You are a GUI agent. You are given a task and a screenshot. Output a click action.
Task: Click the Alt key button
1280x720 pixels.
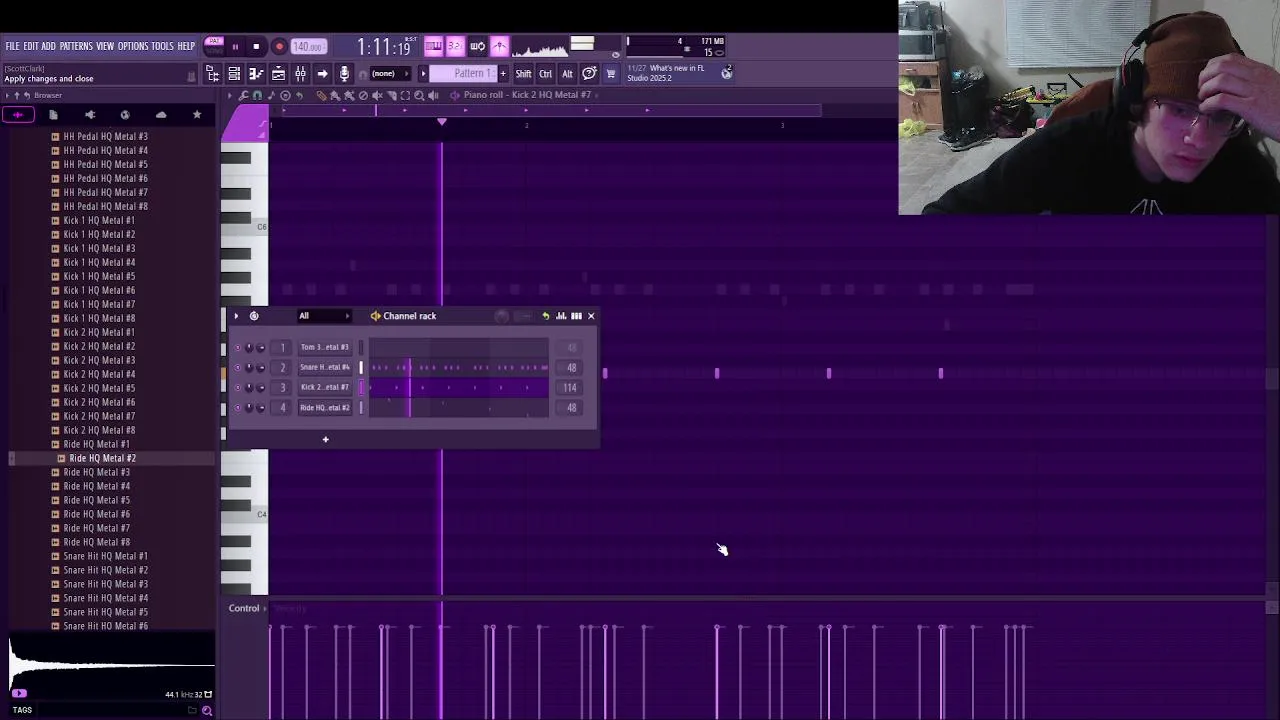point(567,74)
